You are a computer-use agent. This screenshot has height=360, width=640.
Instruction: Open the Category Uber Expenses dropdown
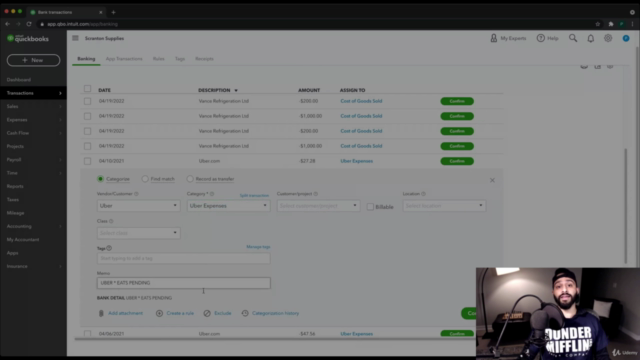click(x=229, y=206)
